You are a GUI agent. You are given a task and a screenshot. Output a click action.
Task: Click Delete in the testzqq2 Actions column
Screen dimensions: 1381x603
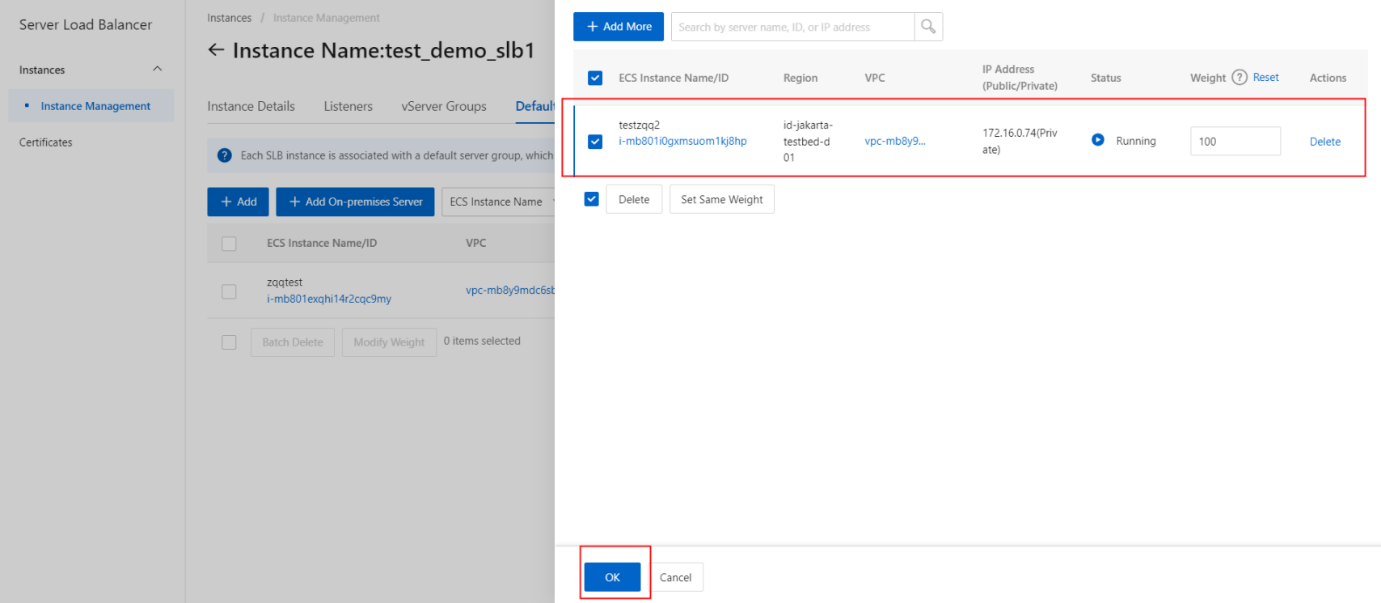point(1325,142)
